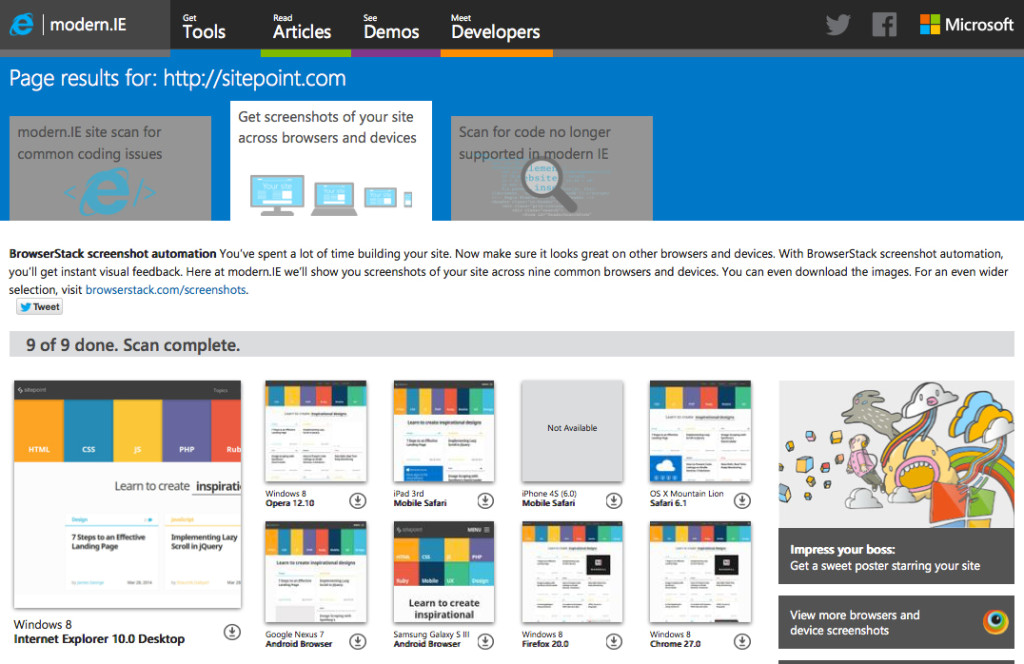Click the Microsoft logo
1024x664 pixels.
pos(966,25)
